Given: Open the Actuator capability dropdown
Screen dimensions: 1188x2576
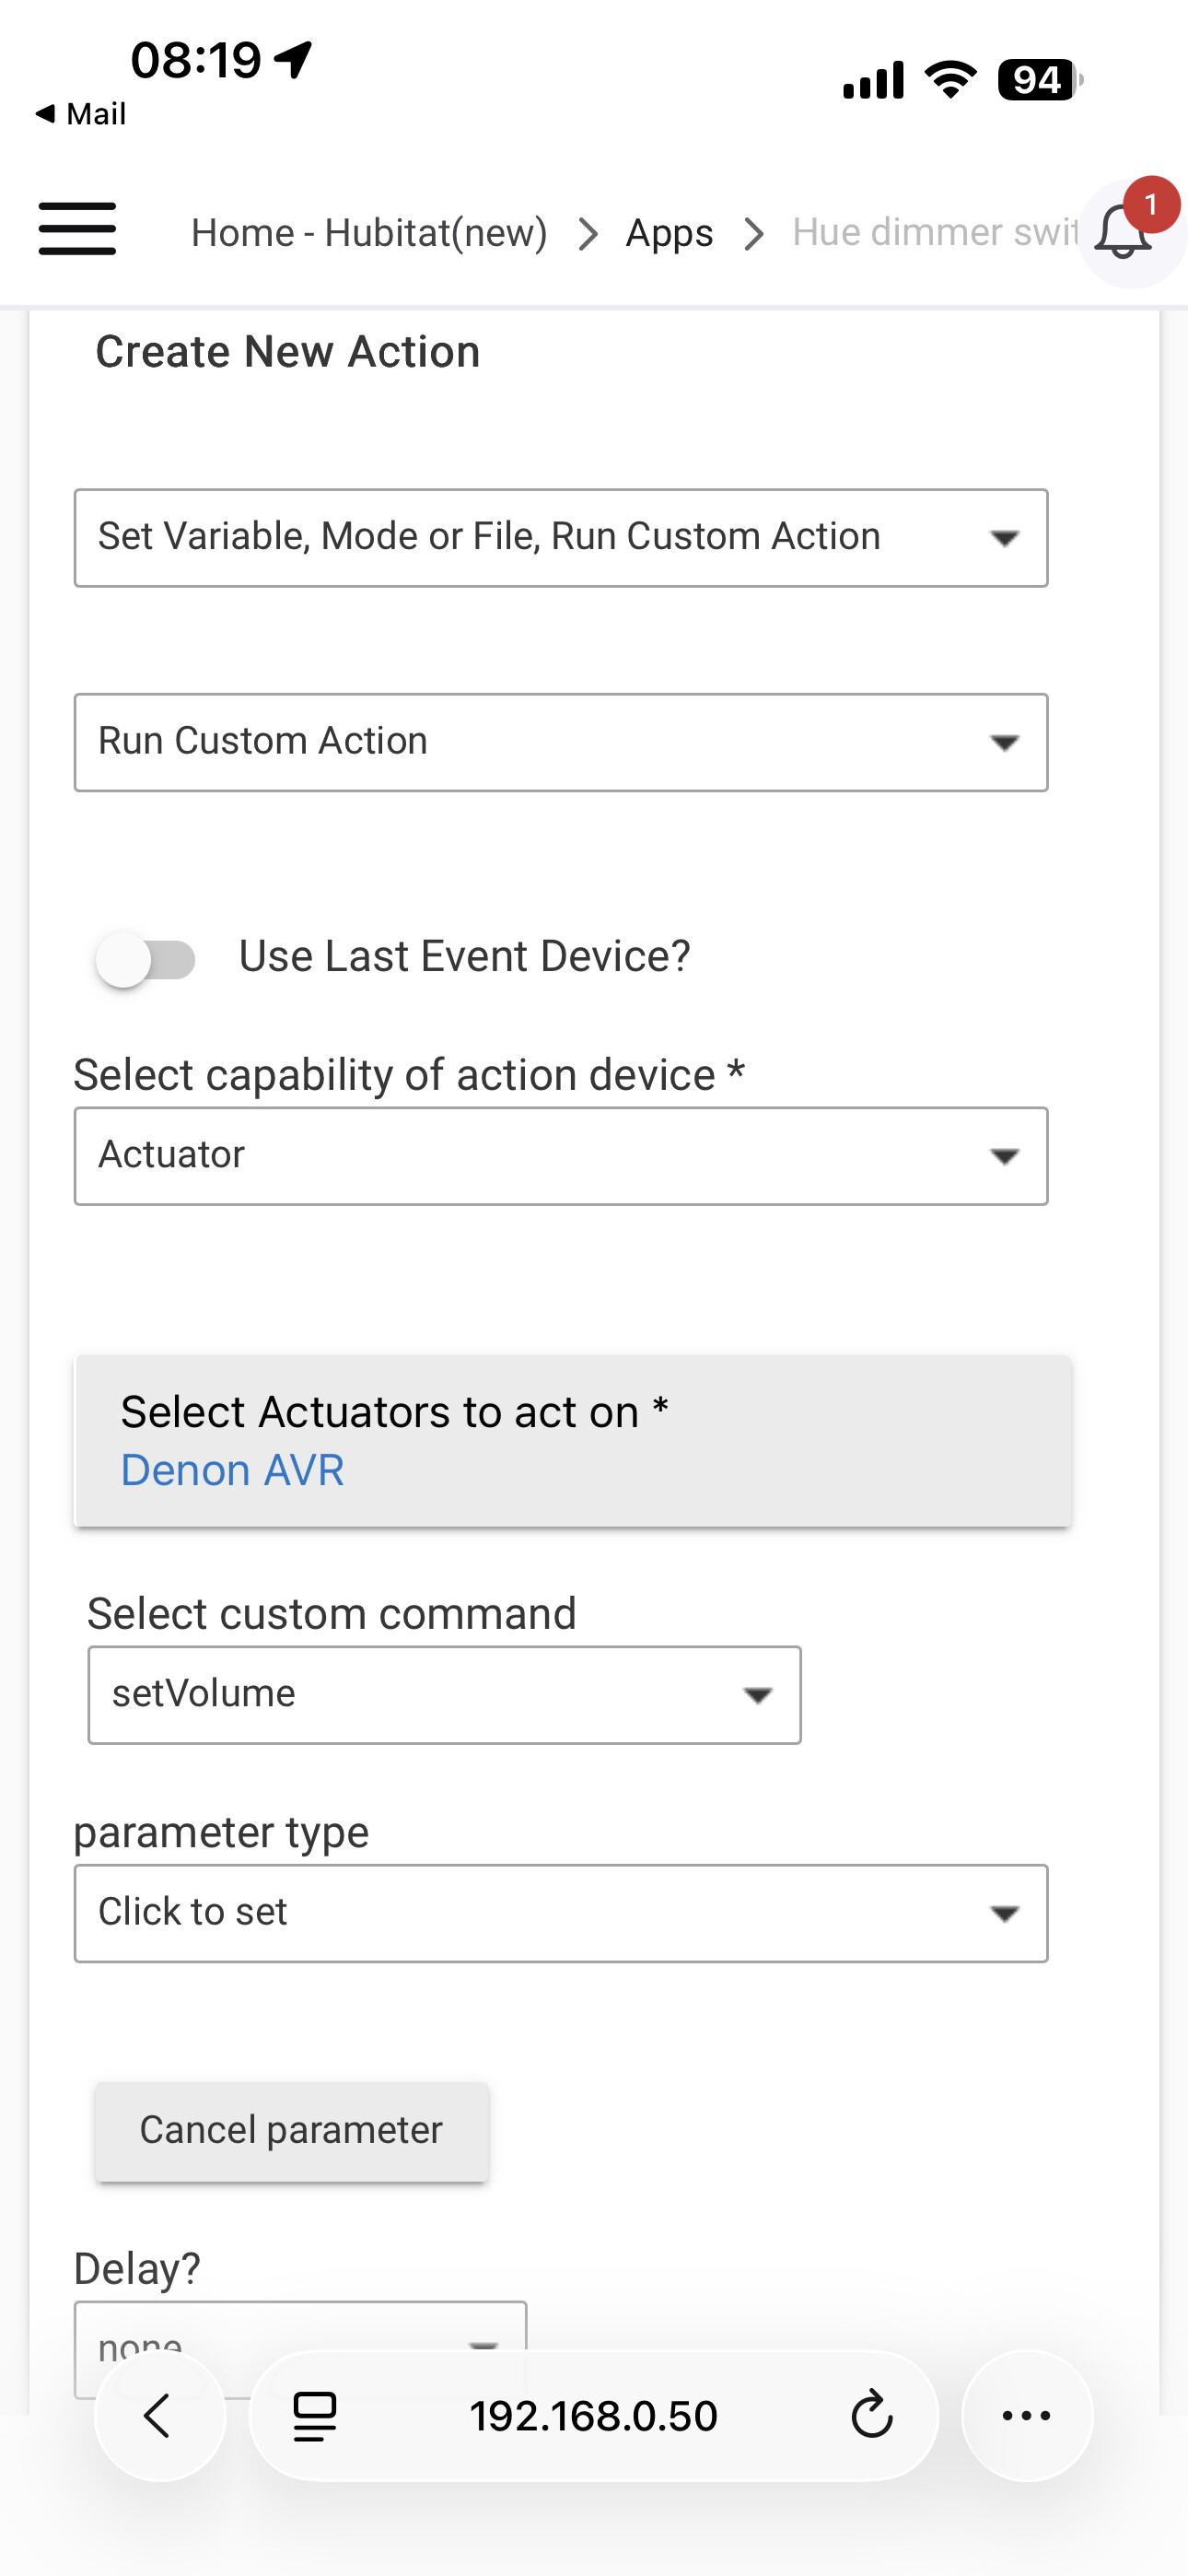Looking at the screenshot, I should 560,1156.
